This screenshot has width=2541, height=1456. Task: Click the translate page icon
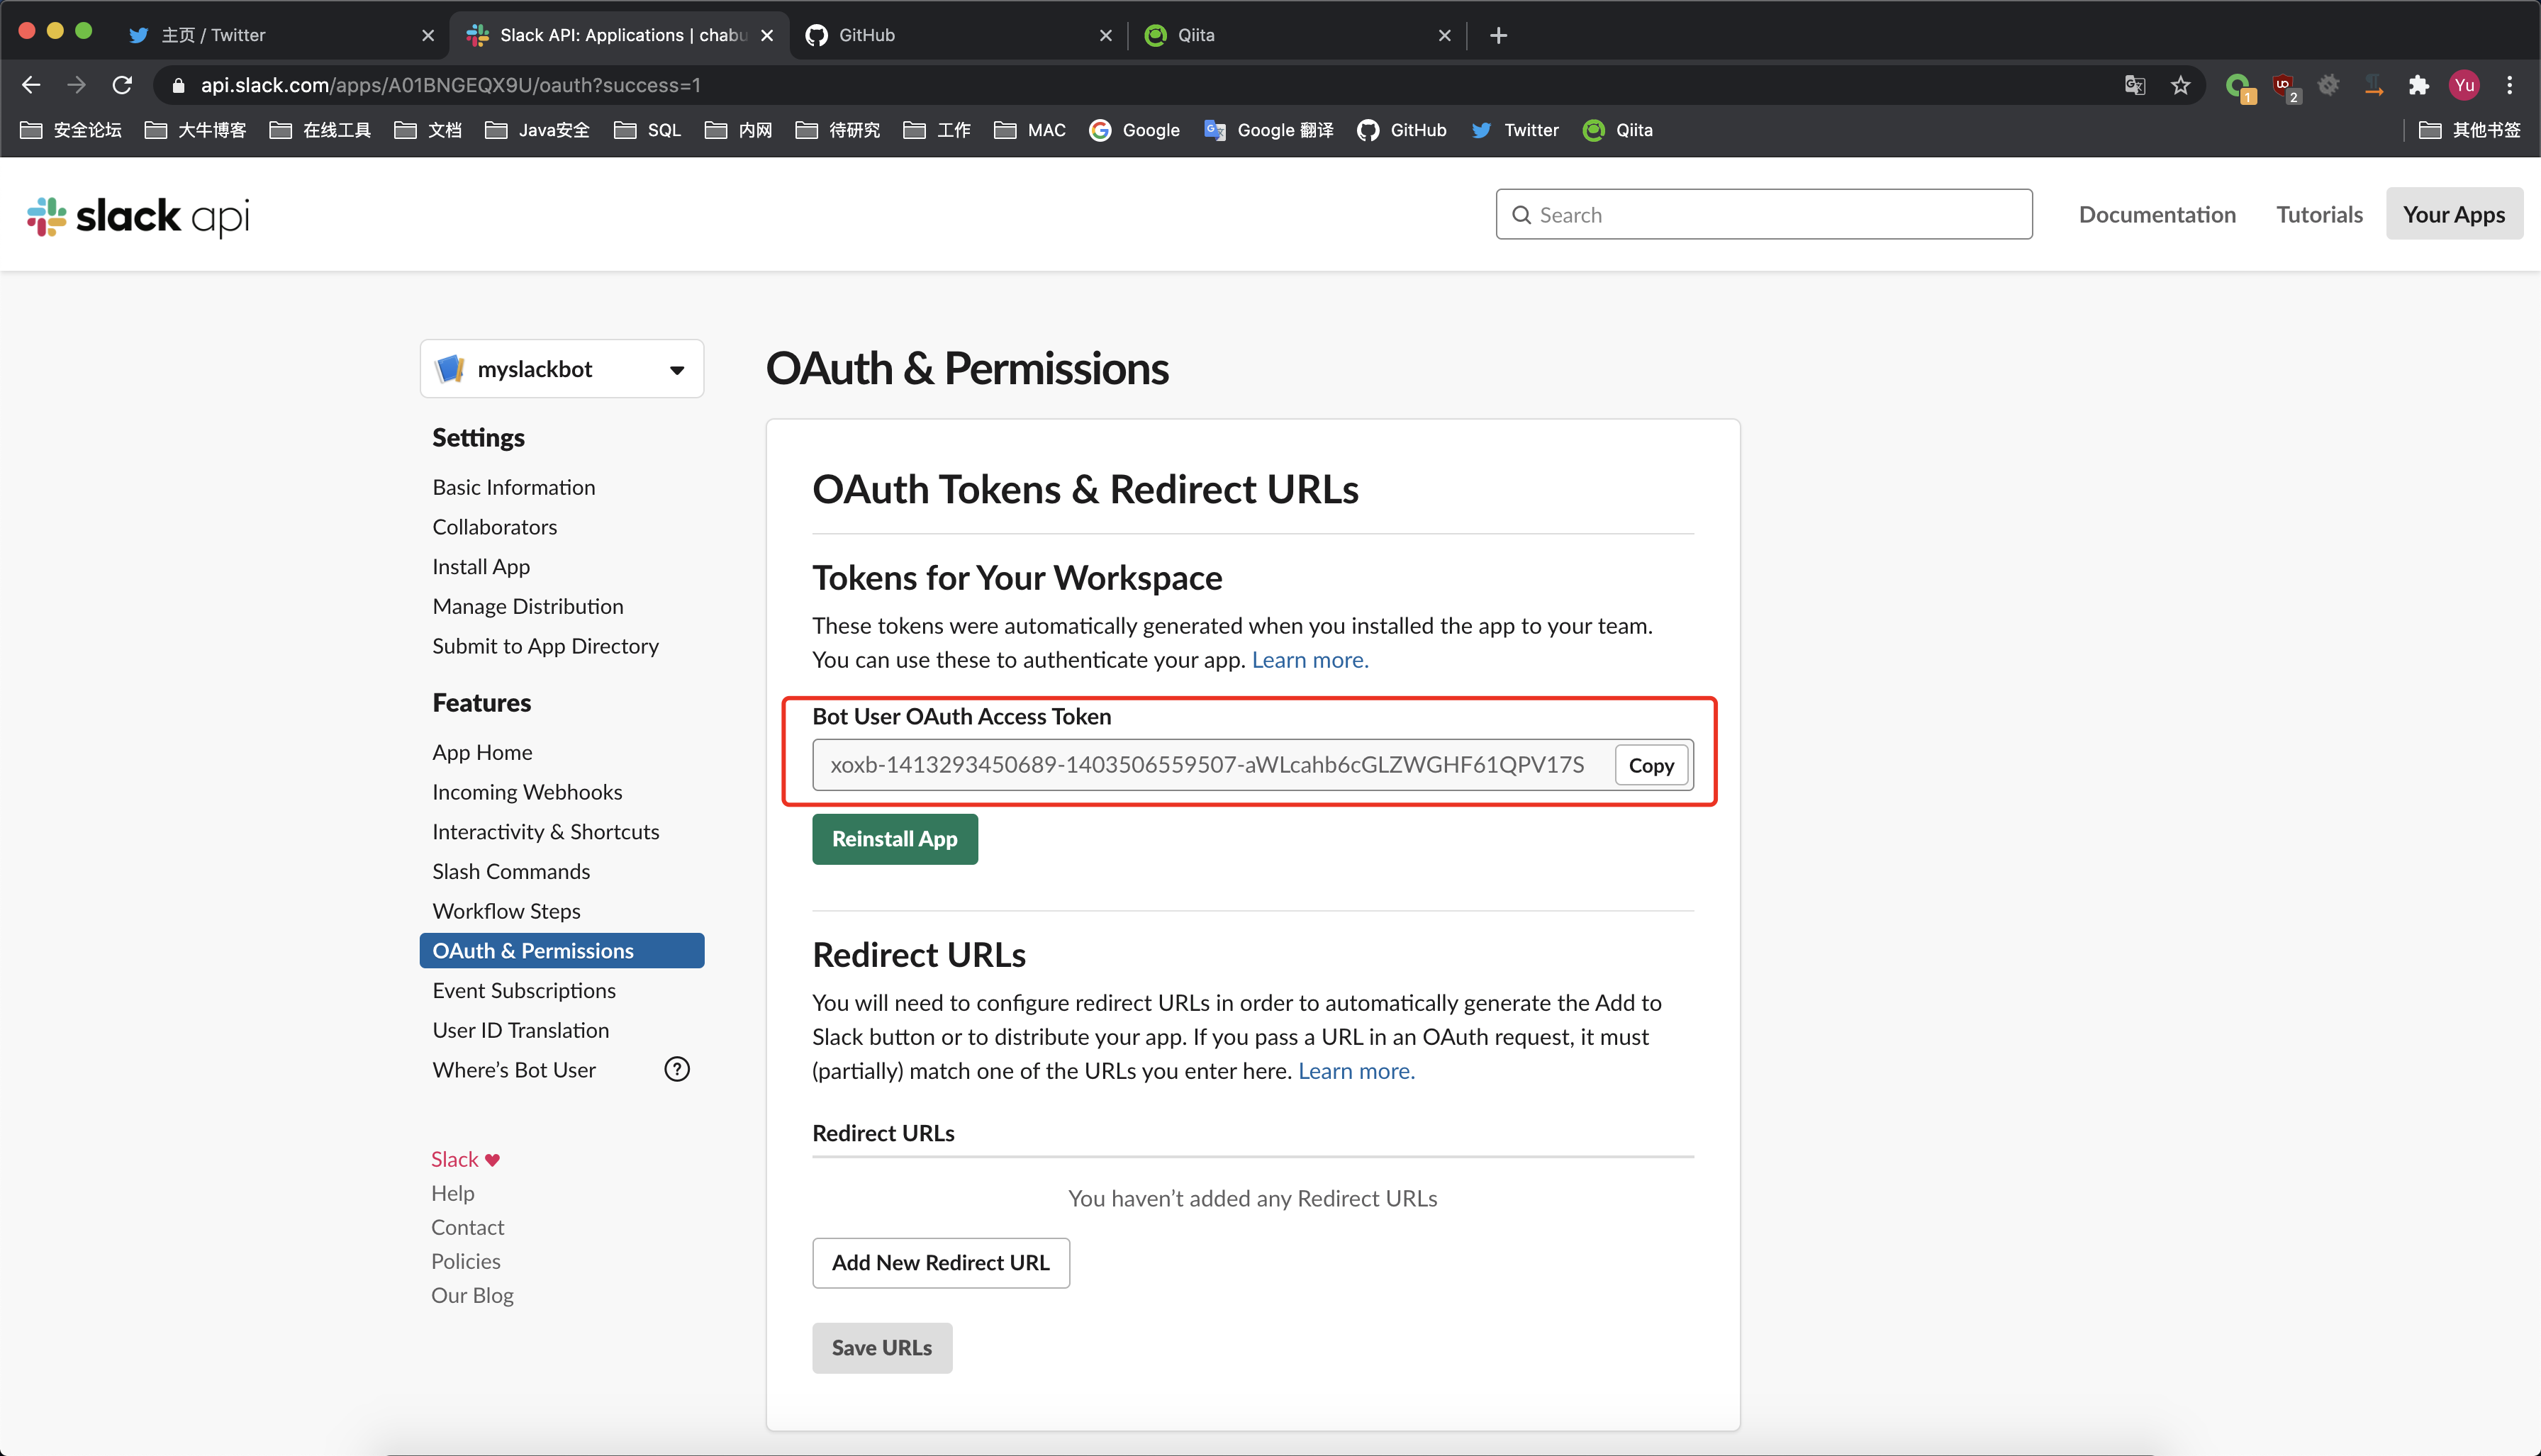(x=2134, y=85)
